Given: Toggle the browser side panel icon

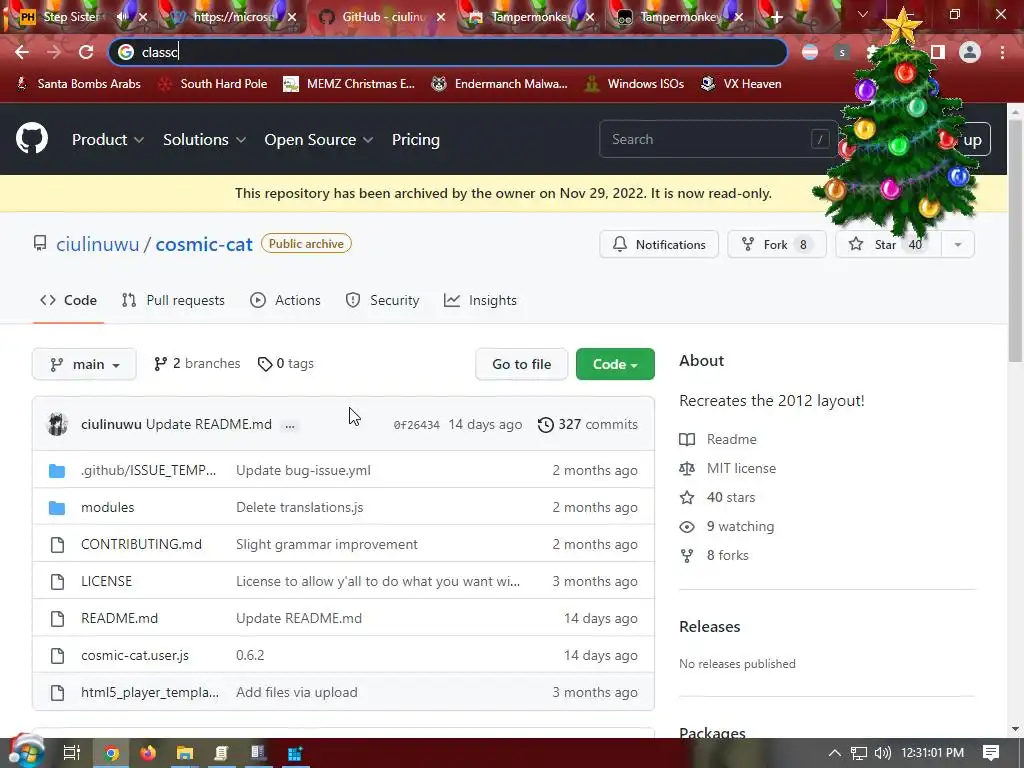Looking at the screenshot, I should click(938, 52).
